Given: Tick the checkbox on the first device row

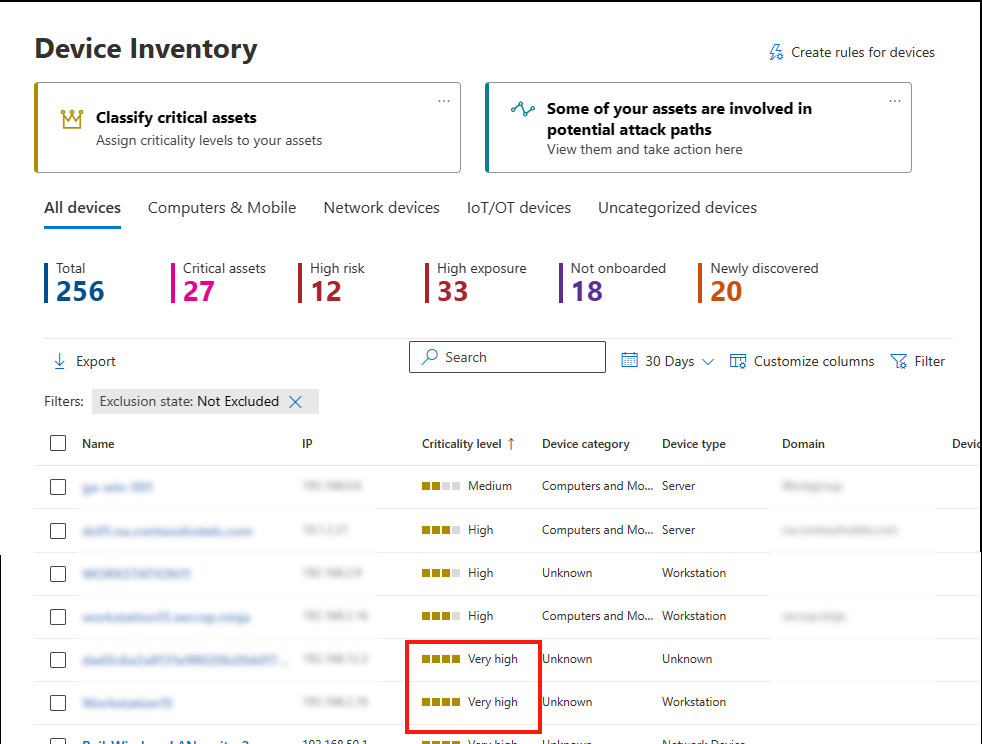Looking at the screenshot, I should pos(57,486).
